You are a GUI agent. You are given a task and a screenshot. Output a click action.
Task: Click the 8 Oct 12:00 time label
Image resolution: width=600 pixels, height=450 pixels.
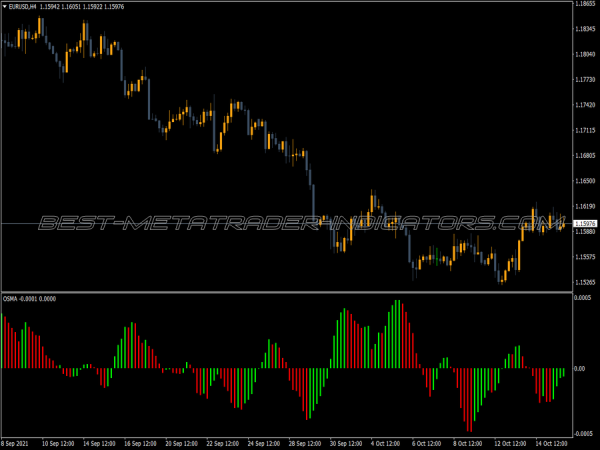pos(468,444)
